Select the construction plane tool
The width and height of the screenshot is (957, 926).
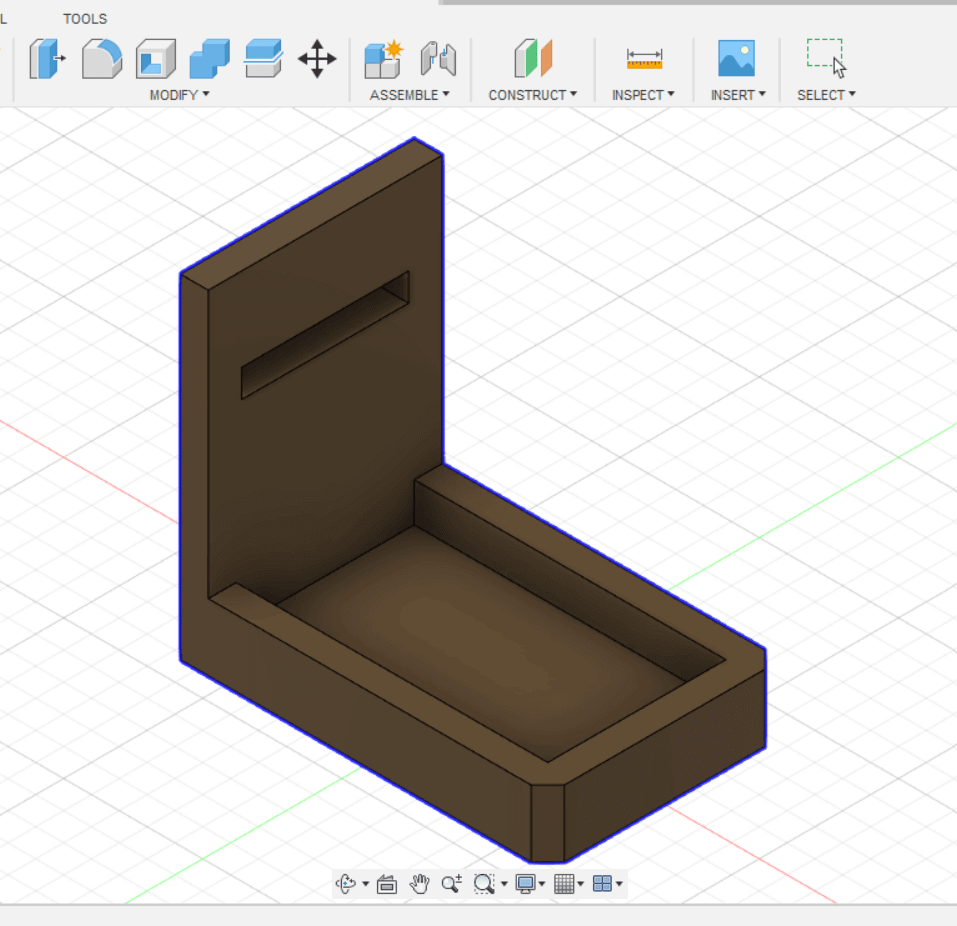tap(533, 59)
